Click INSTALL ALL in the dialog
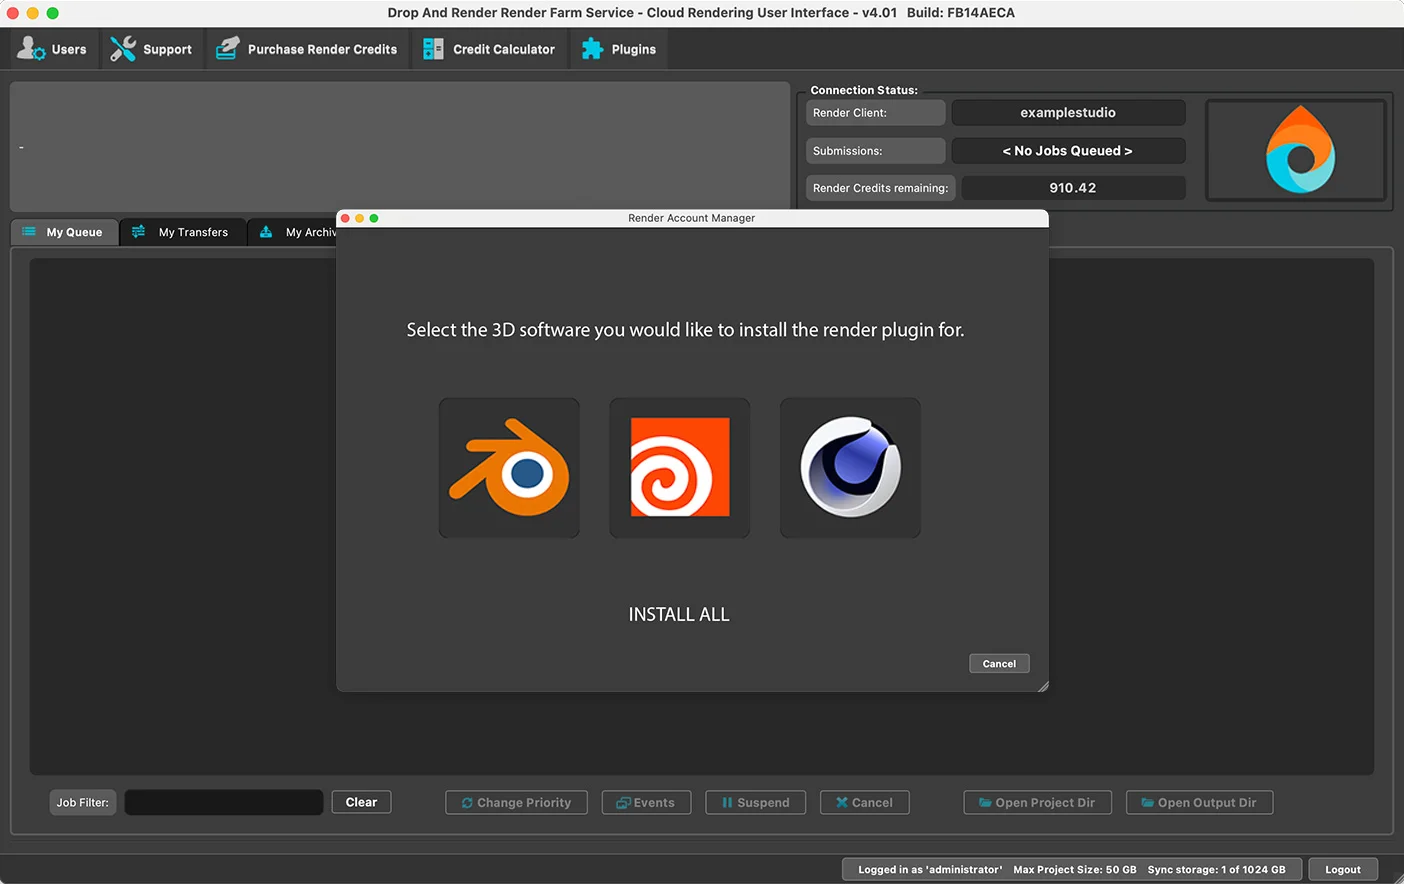The height and width of the screenshot is (884, 1404). [679, 615]
